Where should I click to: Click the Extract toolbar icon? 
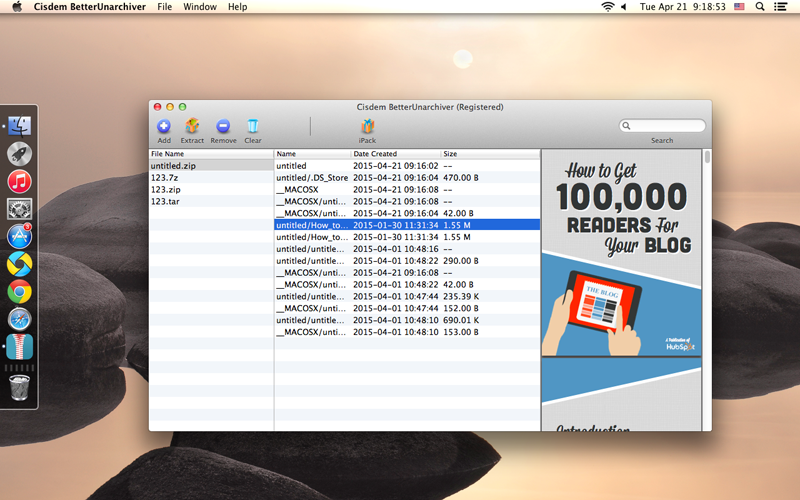(x=192, y=126)
